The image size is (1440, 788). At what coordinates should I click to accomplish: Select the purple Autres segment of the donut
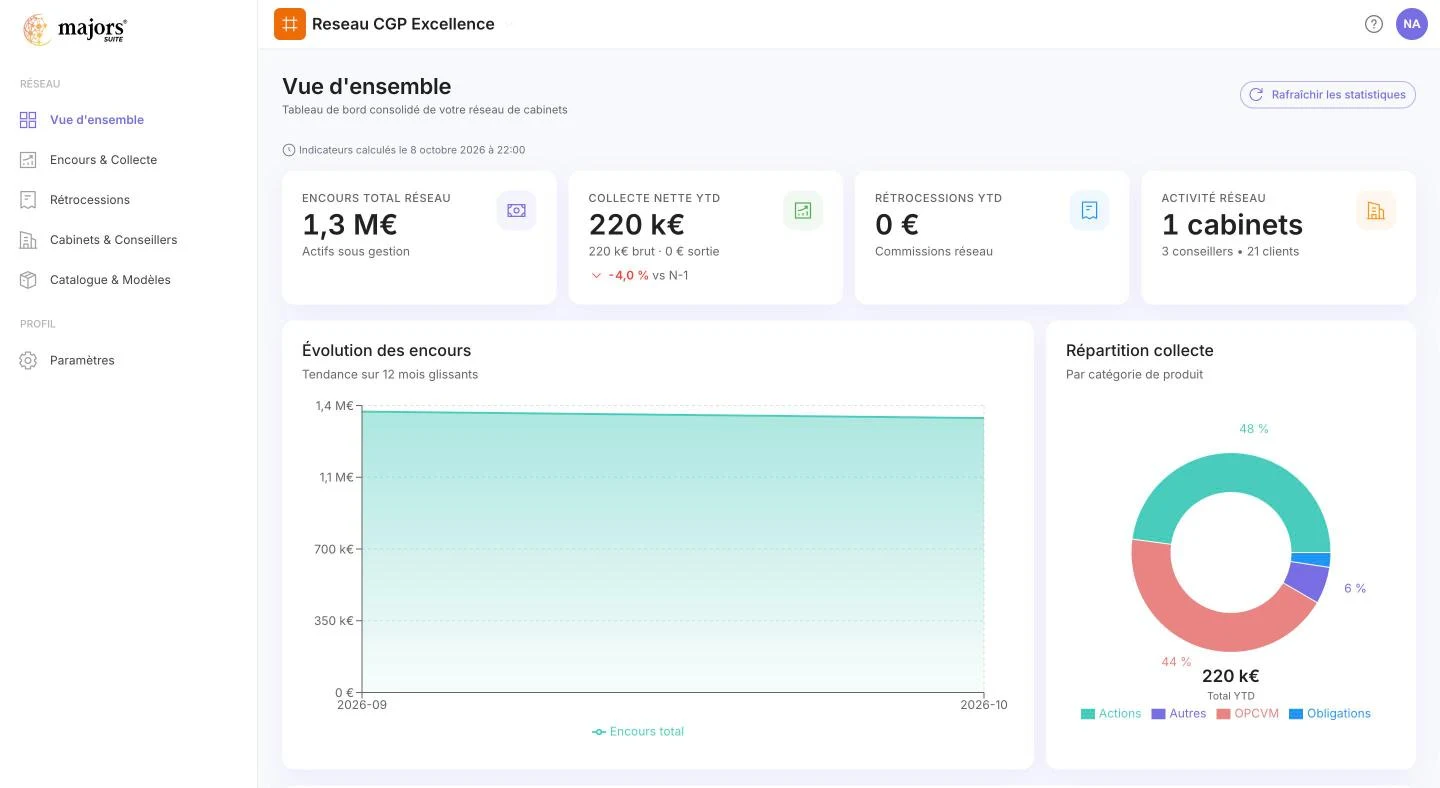click(x=1308, y=581)
